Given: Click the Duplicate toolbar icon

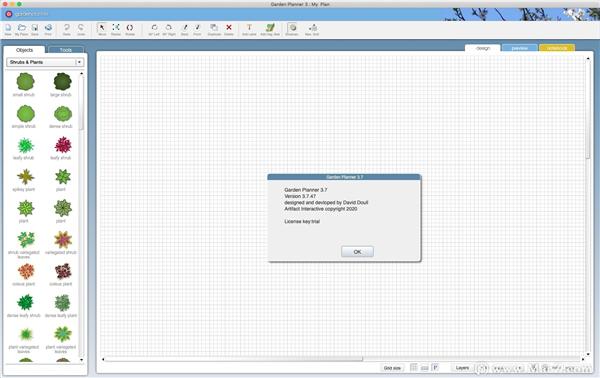Looking at the screenshot, I should pyautogui.click(x=214, y=28).
